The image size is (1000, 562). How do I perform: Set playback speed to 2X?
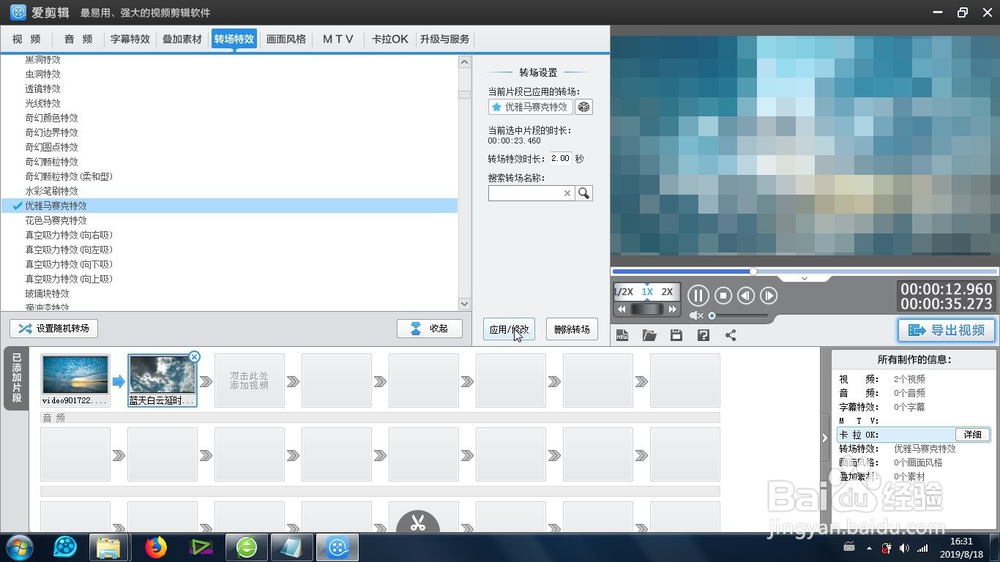click(667, 292)
